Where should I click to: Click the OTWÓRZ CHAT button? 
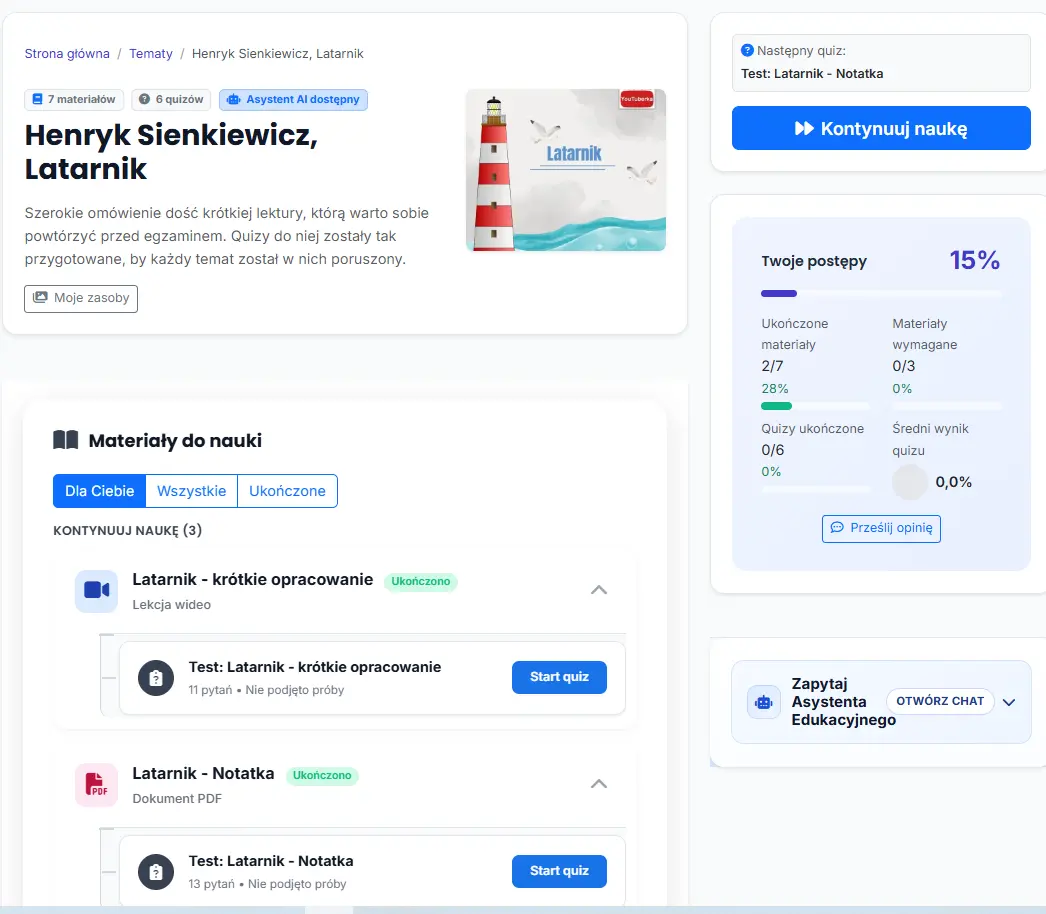(940, 701)
